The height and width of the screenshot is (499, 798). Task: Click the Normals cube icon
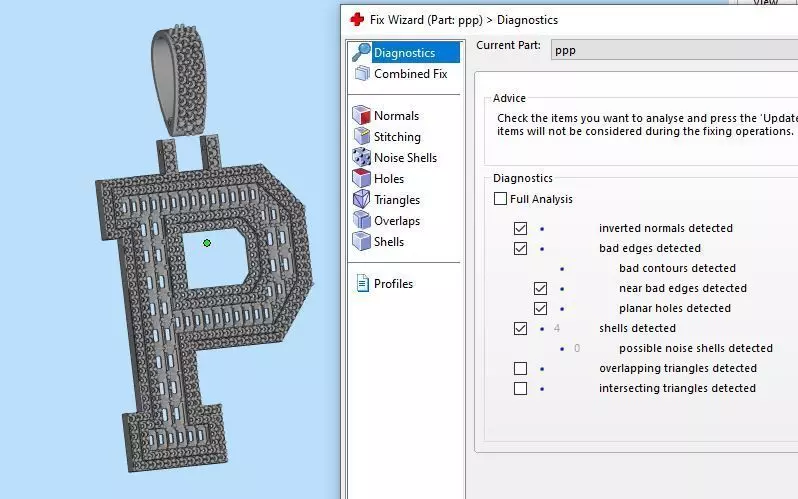361,116
